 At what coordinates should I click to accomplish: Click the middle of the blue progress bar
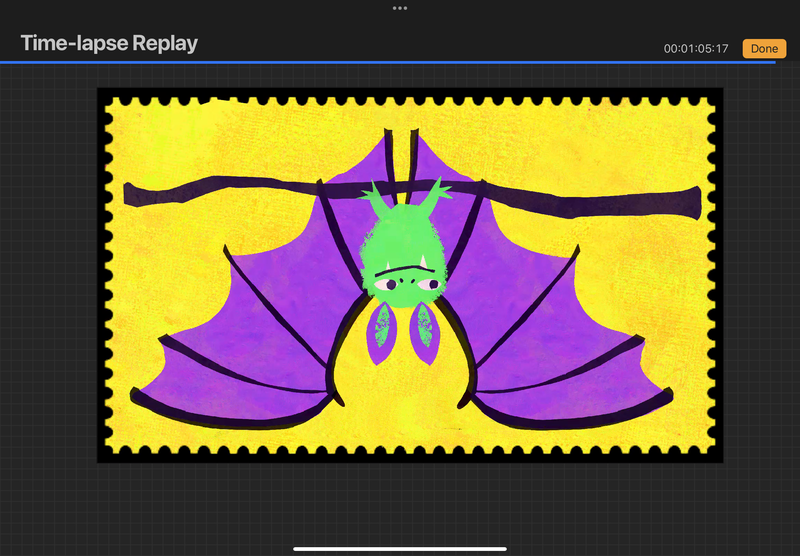click(388, 62)
